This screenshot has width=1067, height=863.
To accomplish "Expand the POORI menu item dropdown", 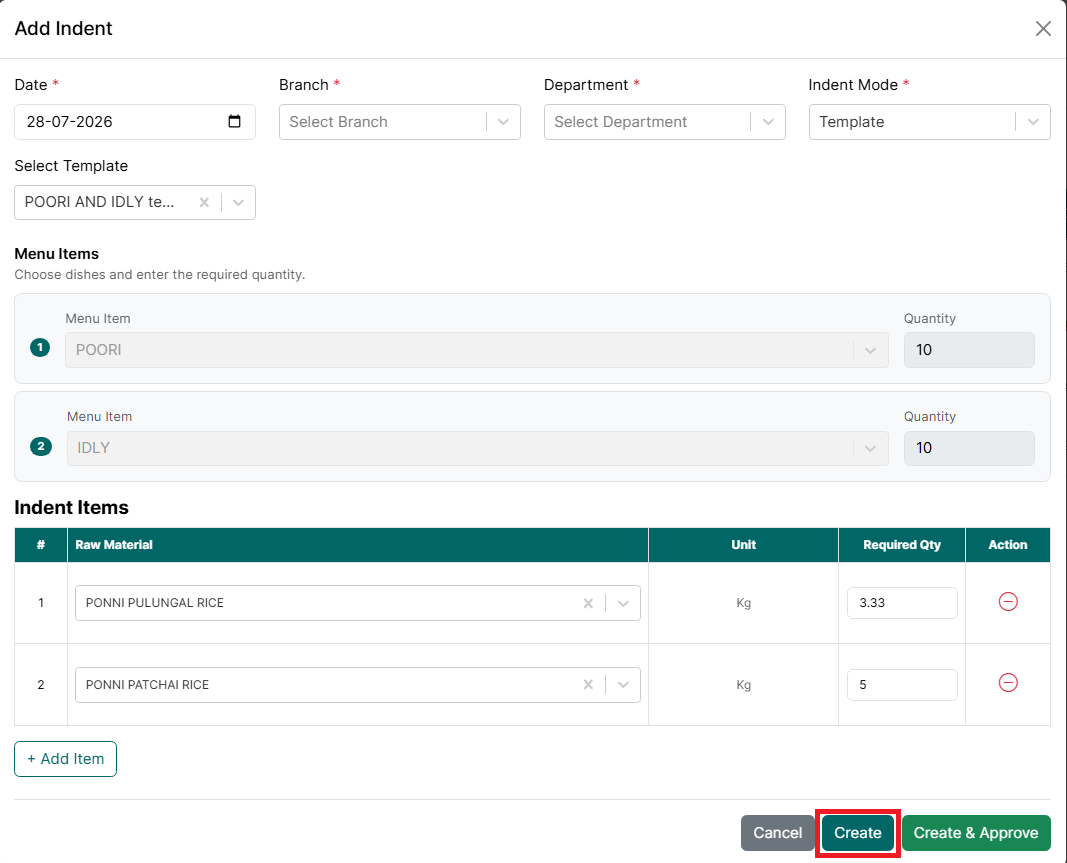I will [x=870, y=351].
